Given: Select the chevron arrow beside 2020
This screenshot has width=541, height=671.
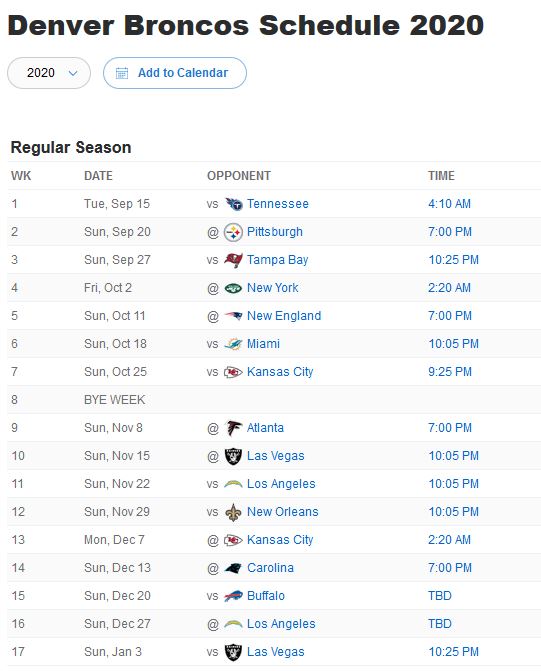Looking at the screenshot, I should click(x=73, y=73).
